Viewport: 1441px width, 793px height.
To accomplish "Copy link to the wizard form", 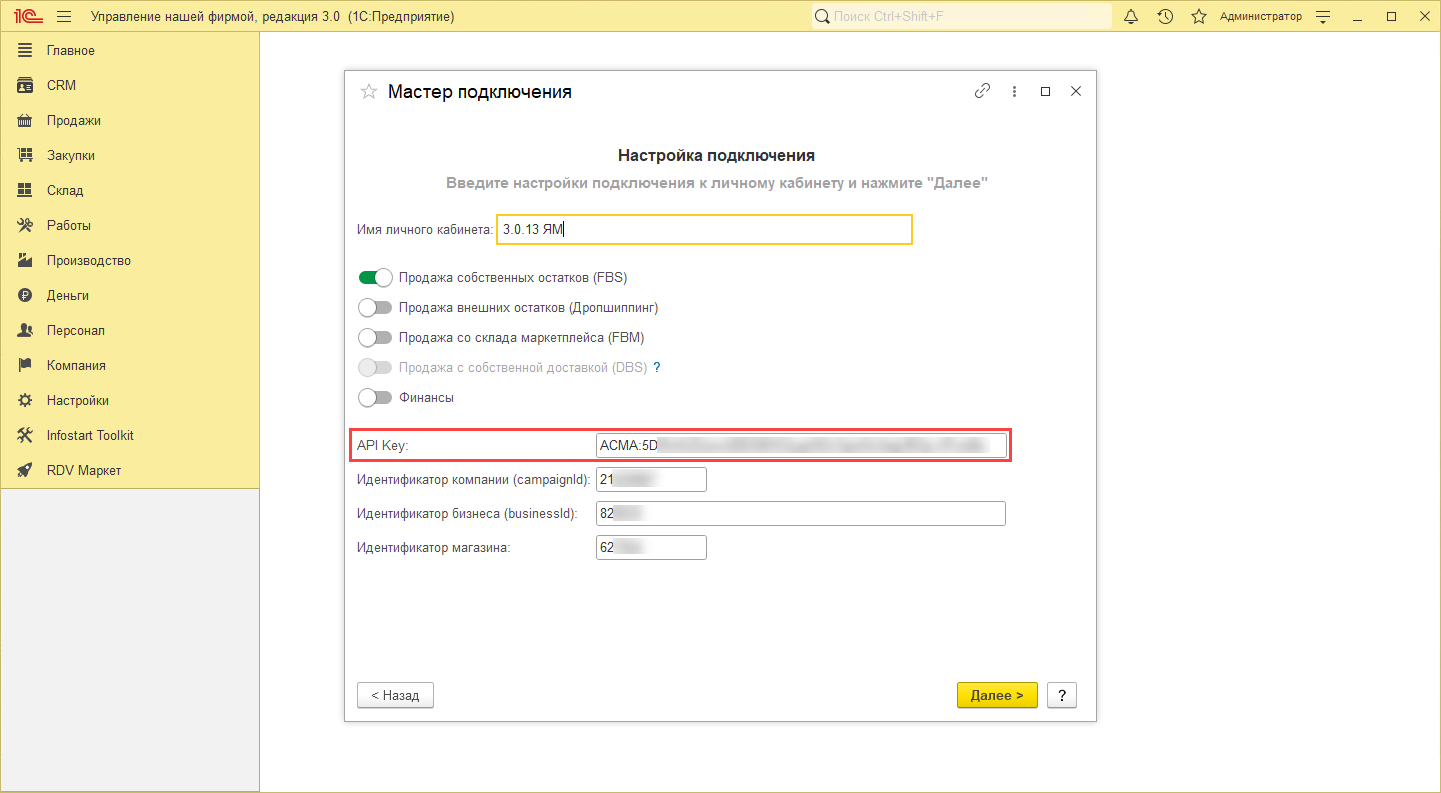I will coord(982,91).
